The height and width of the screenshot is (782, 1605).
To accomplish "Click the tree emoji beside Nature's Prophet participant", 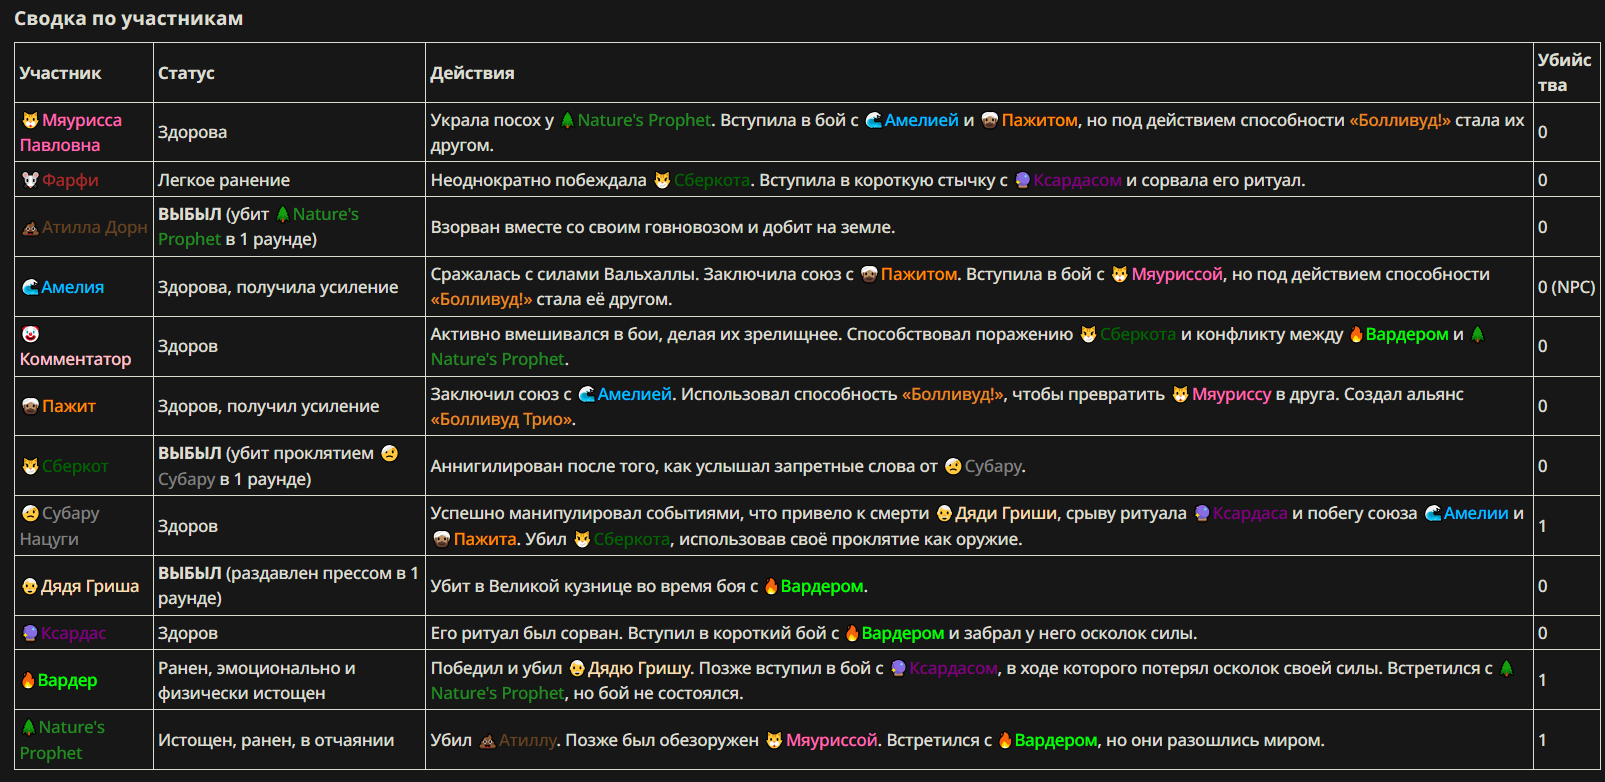I will (29, 727).
